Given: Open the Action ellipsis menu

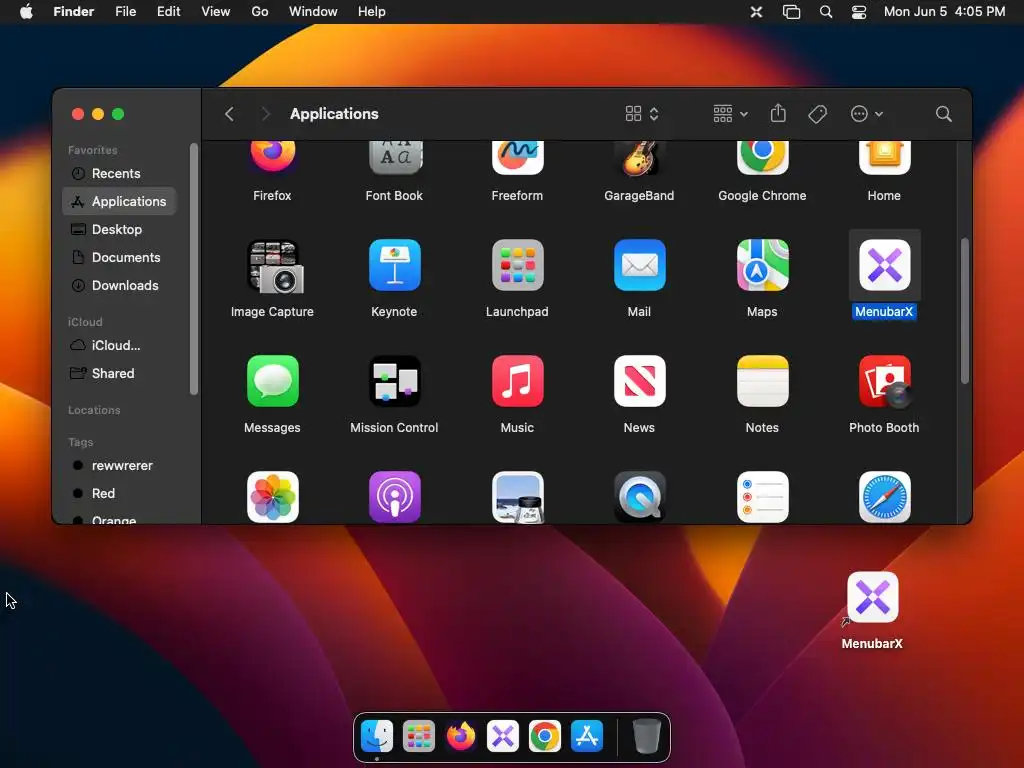Looking at the screenshot, I should pyautogui.click(x=867, y=114).
